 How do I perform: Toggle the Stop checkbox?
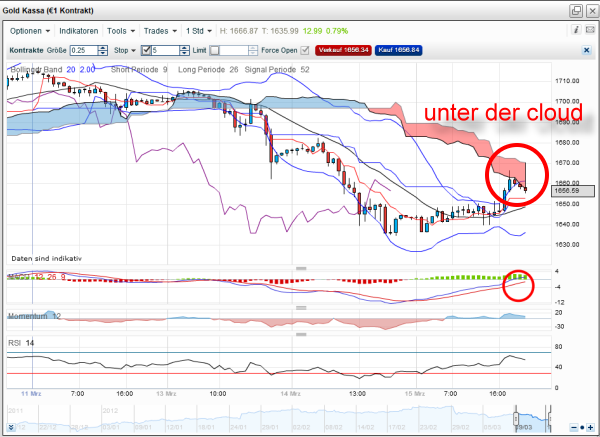coord(146,50)
